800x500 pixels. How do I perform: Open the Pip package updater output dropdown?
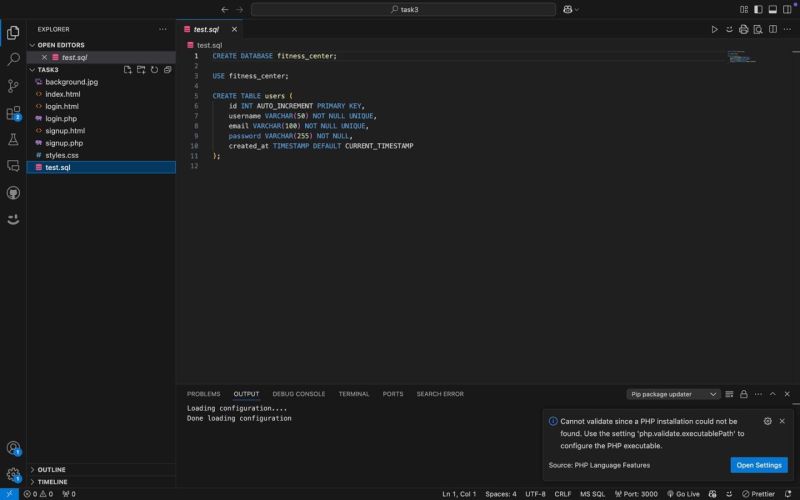(673, 394)
